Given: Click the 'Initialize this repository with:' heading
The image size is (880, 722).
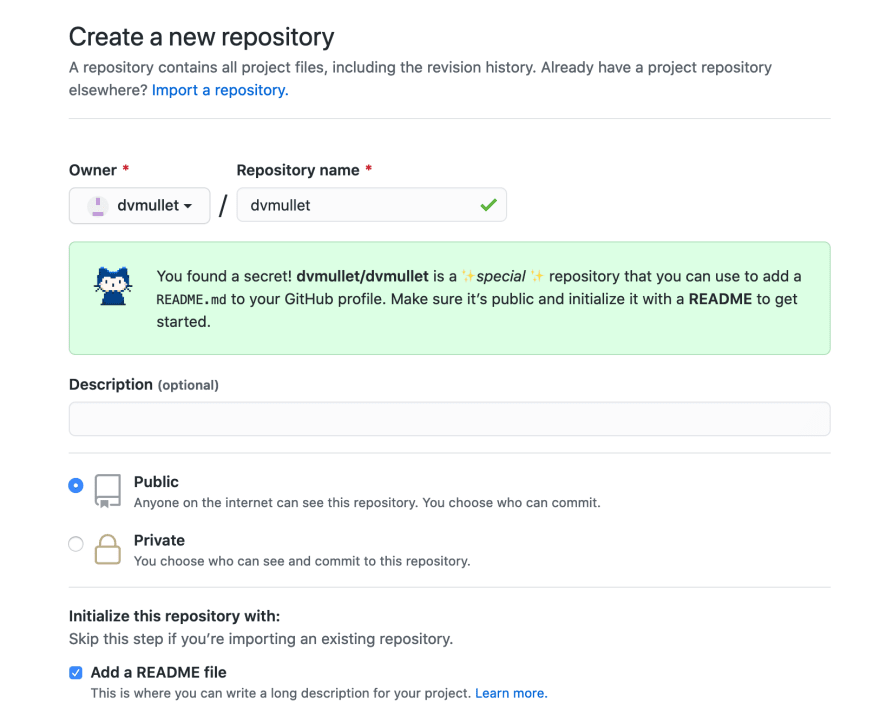Looking at the screenshot, I should pos(175,616).
